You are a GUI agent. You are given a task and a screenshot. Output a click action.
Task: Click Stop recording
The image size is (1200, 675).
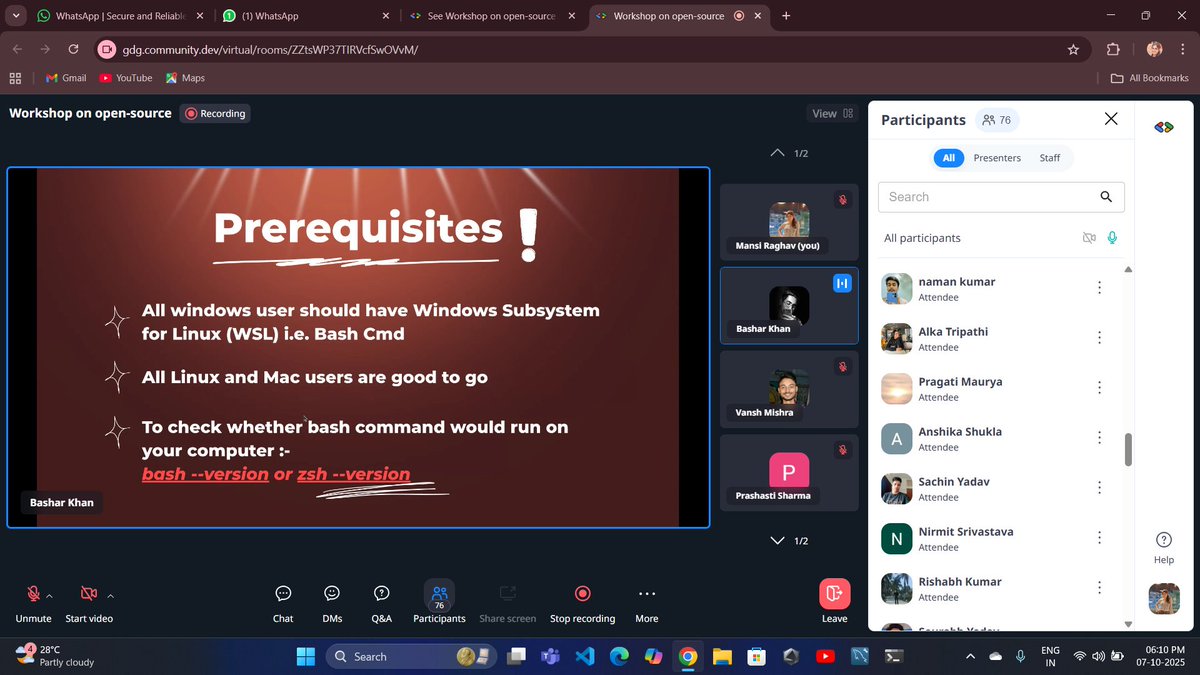pyautogui.click(x=582, y=603)
